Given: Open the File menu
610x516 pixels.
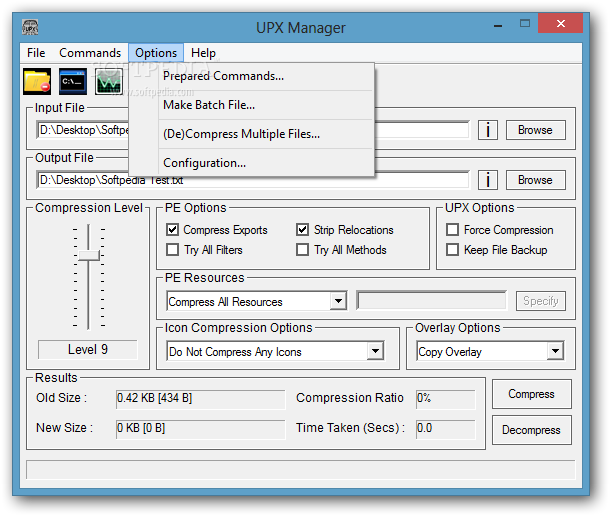Looking at the screenshot, I should (x=36, y=53).
